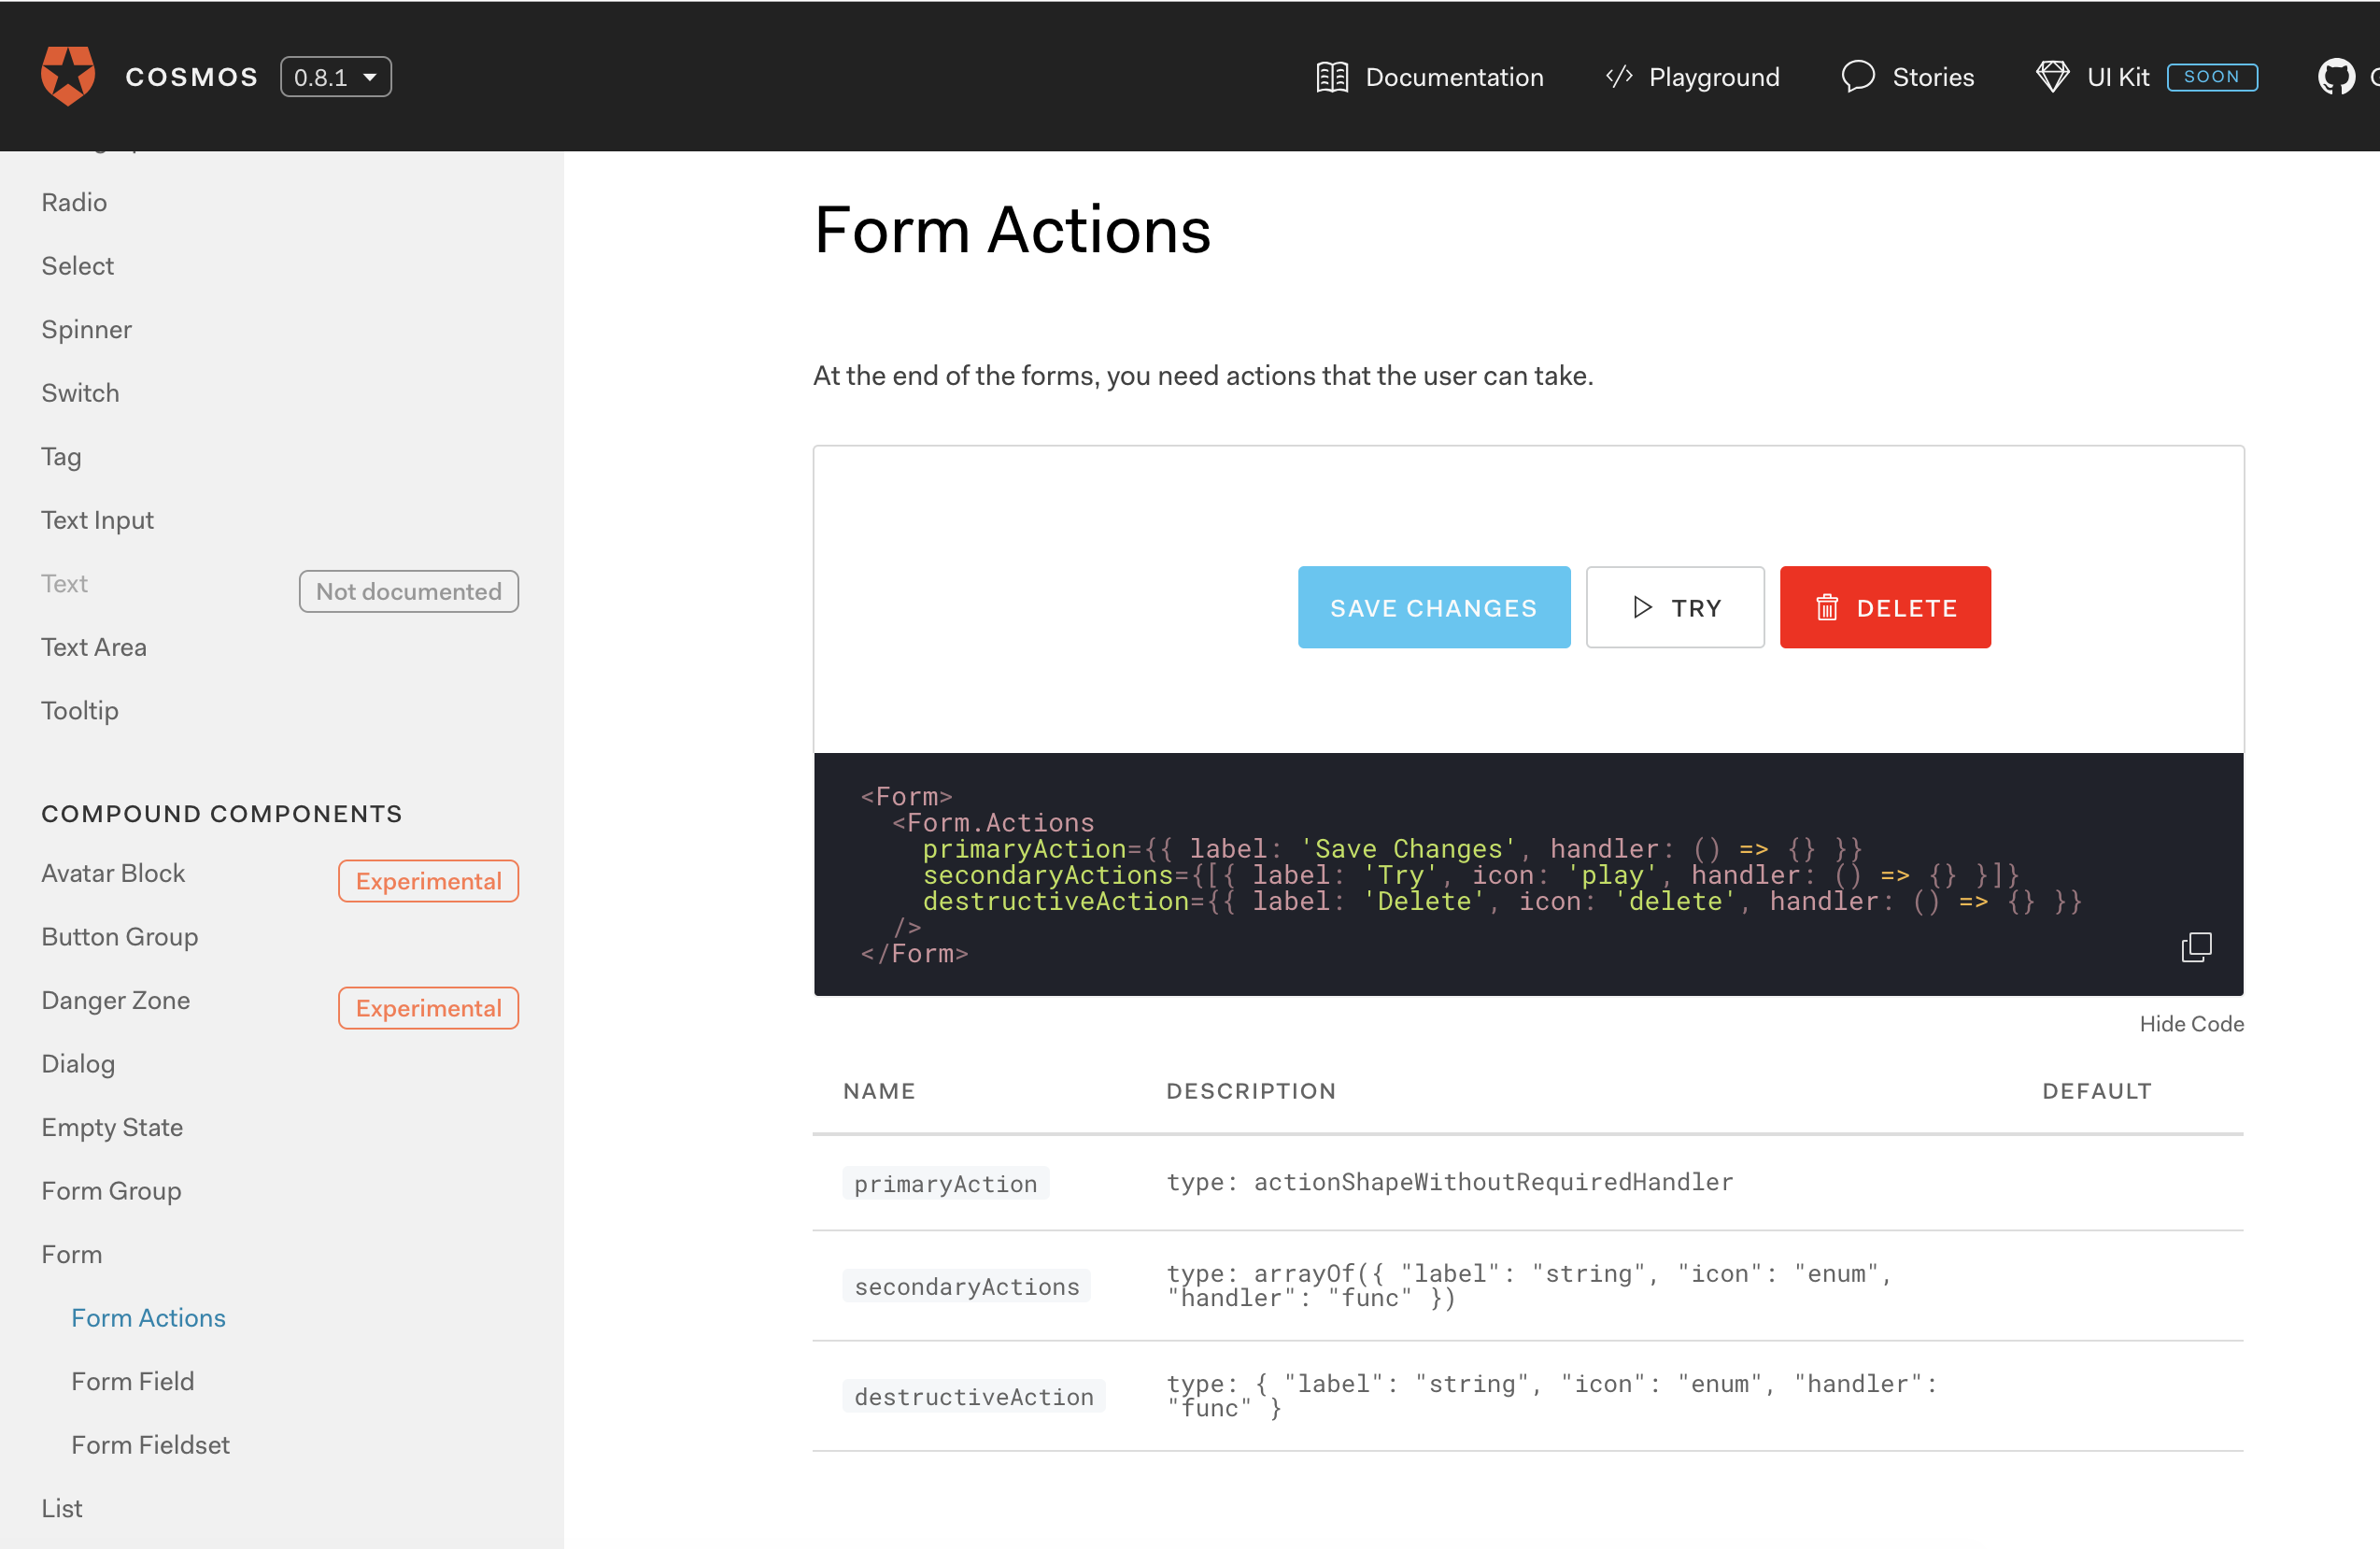Switch to the Form Field page
This screenshot has width=2380, height=1549.
coord(133,1381)
